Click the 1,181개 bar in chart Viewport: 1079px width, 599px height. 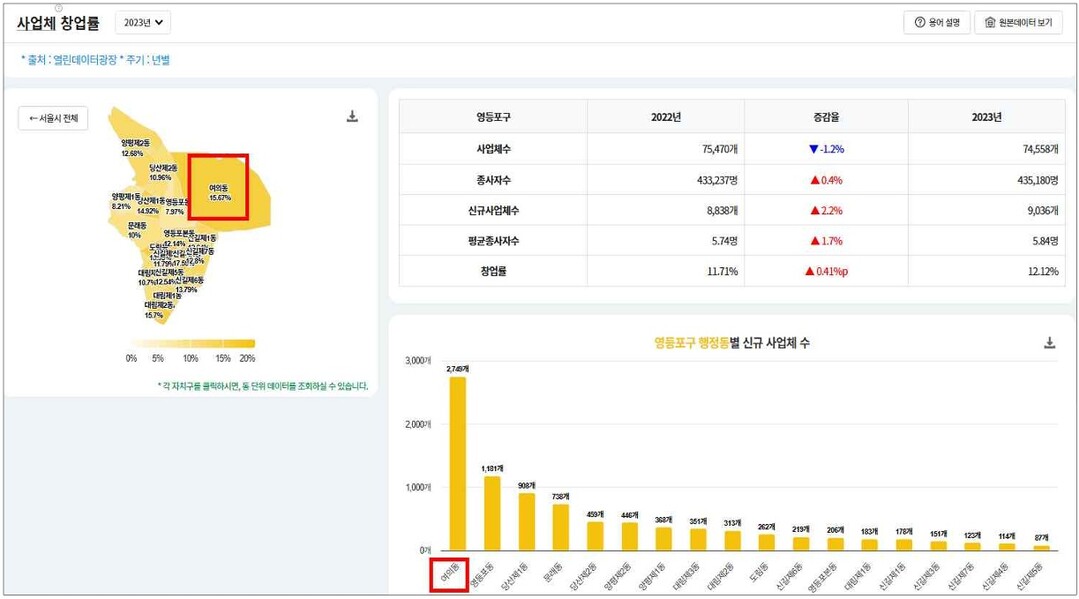click(x=492, y=513)
